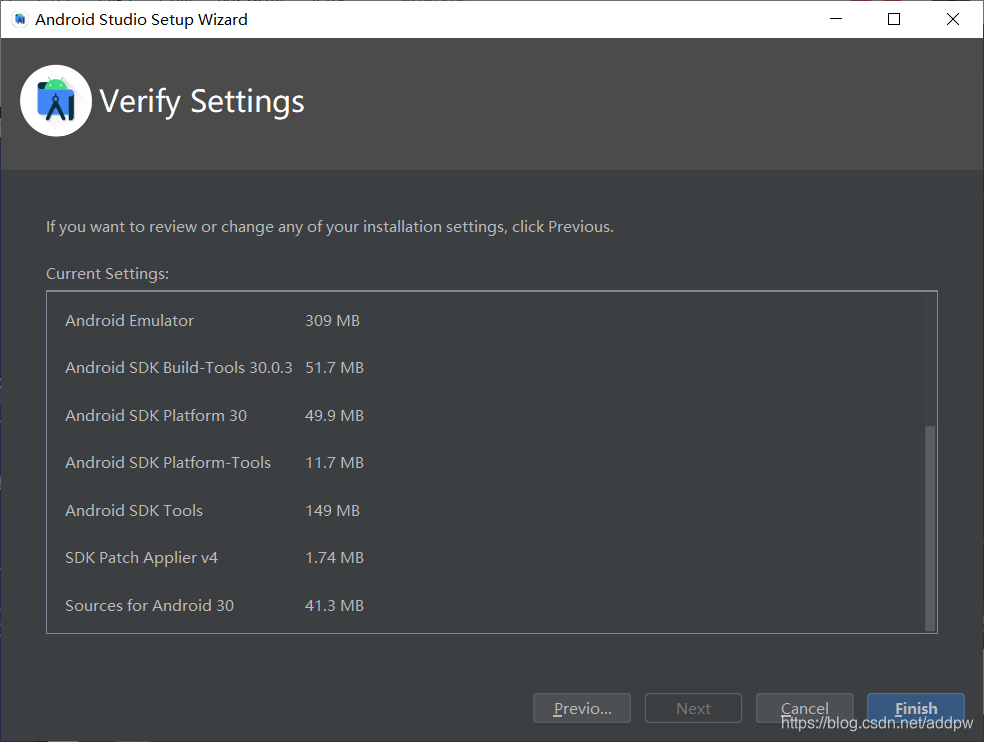984x742 pixels.
Task: Click the Current Settings label
Action: [107, 274]
